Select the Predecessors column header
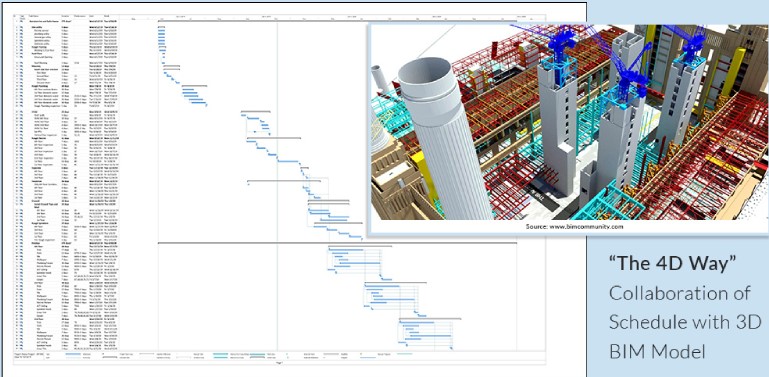Screen dimensions: 769x377 tap(80, 17)
